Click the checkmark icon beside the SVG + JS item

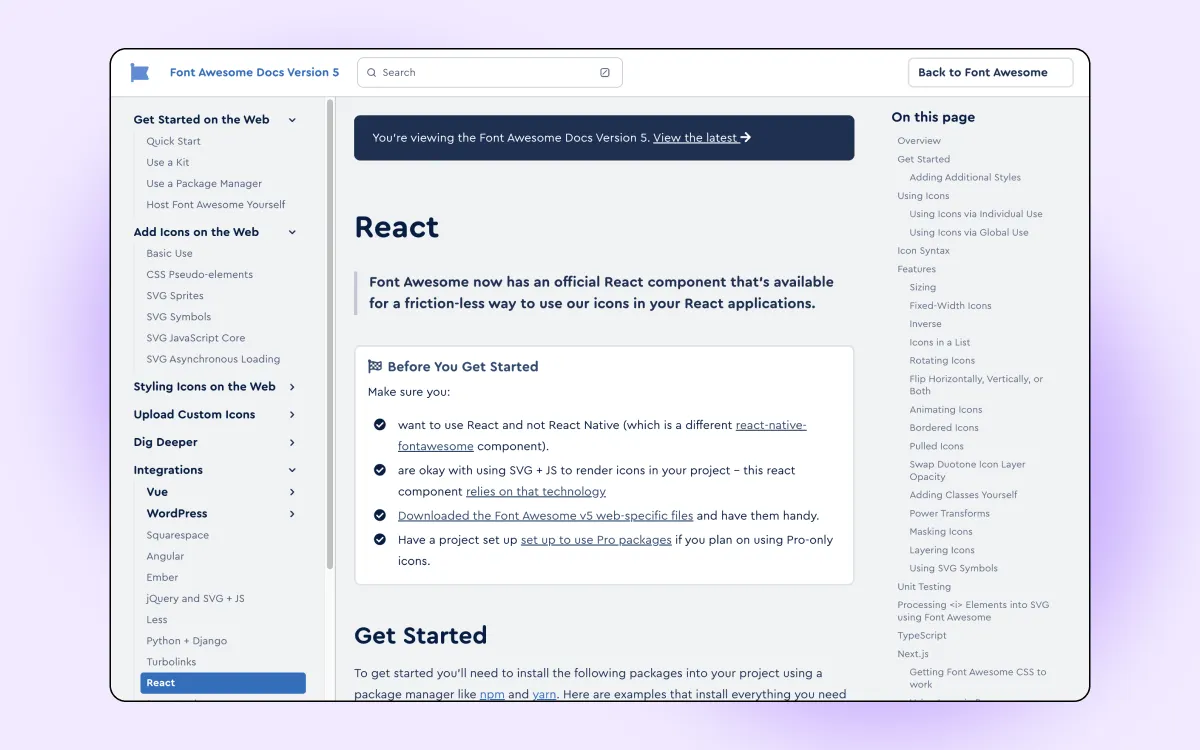pos(380,470)
